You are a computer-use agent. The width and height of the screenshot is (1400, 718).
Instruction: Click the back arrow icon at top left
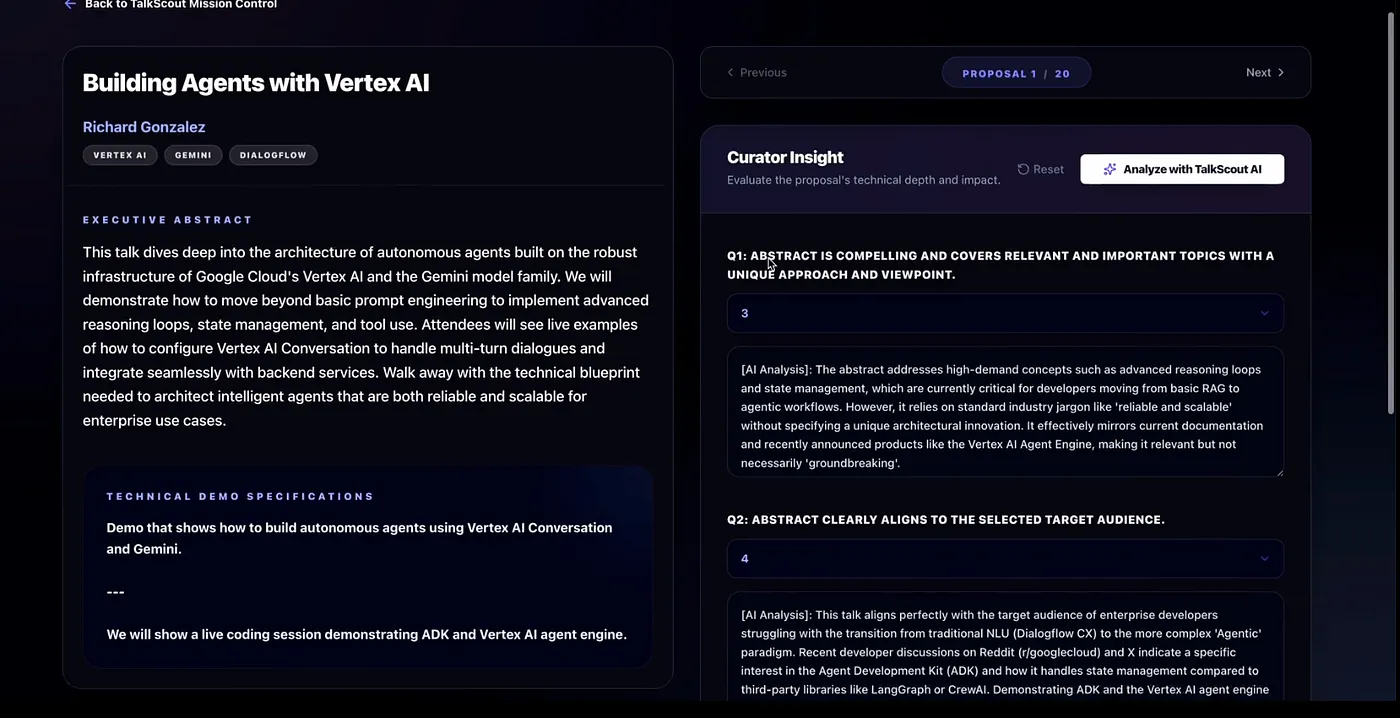70,4
